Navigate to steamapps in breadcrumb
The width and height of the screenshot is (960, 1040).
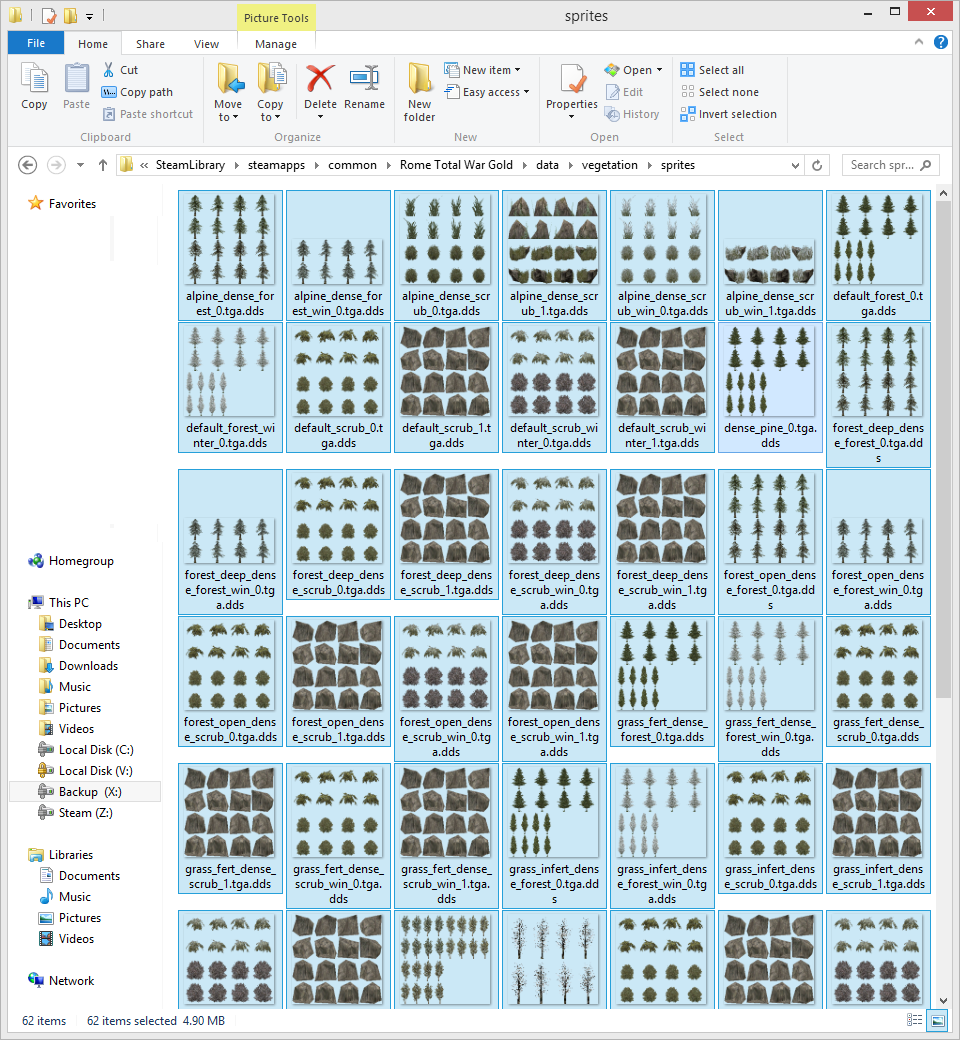click(277, 165)
